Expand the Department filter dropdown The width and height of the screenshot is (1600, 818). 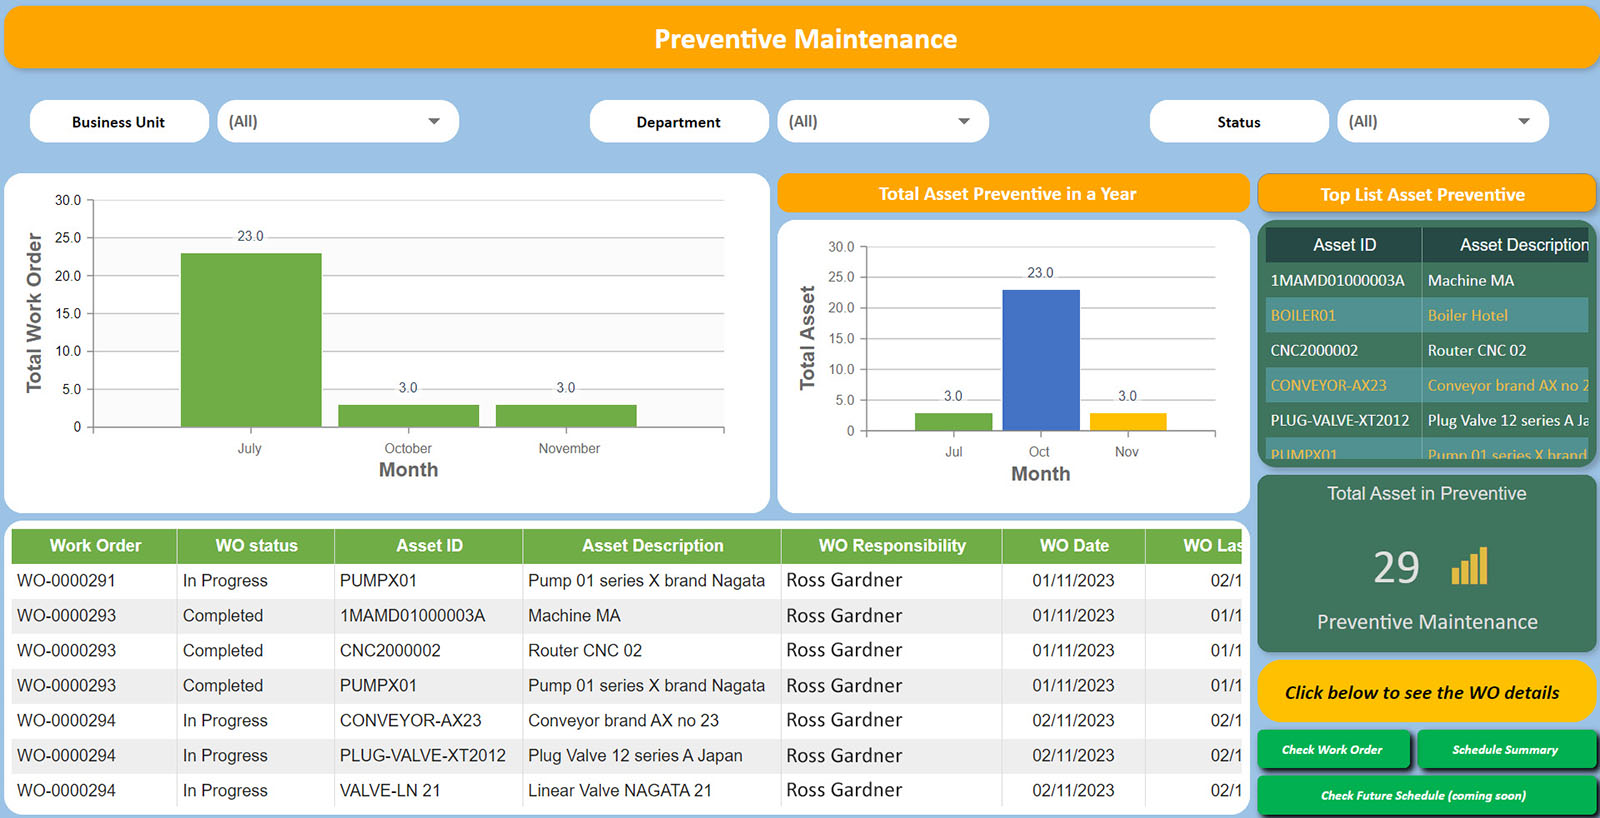point(882,122)
